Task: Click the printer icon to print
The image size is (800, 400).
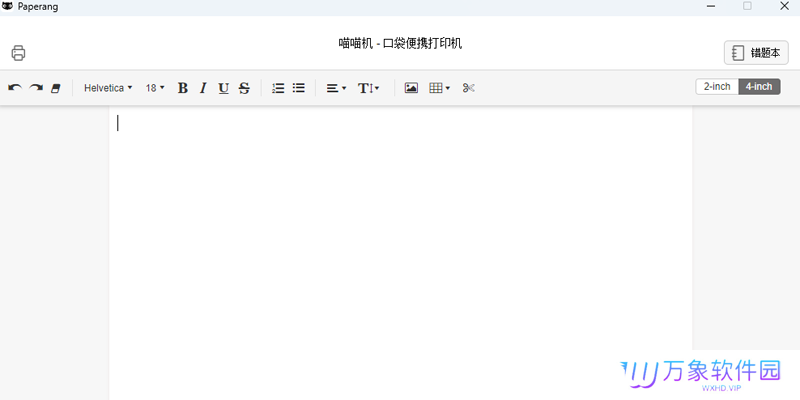Action: click(18, 53)
